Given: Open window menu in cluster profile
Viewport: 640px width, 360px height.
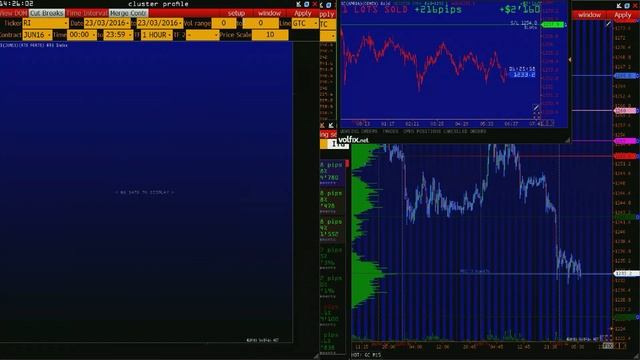Looking at the screenshot, I should (269, 13).
